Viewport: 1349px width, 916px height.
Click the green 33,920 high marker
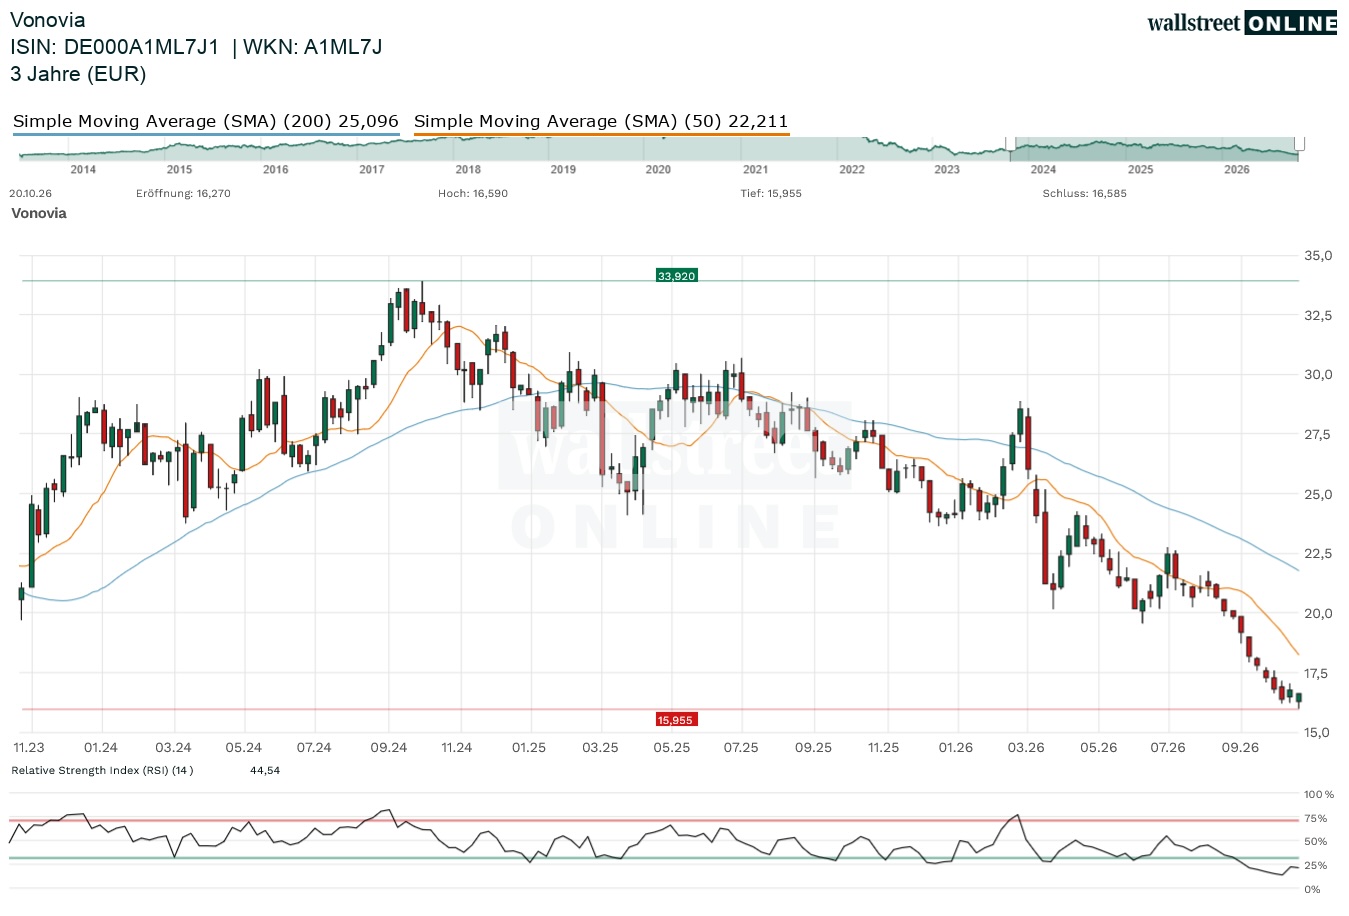[x=676, y=276]
